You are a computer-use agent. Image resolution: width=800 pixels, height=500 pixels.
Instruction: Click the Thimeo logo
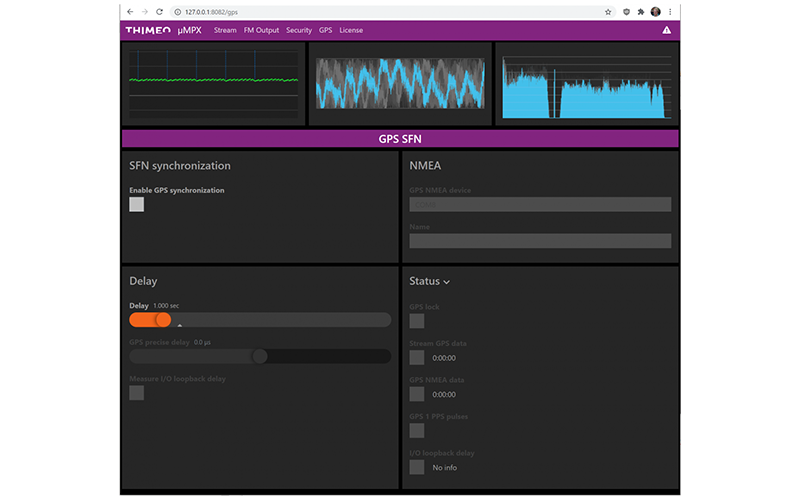click(147, 30)
